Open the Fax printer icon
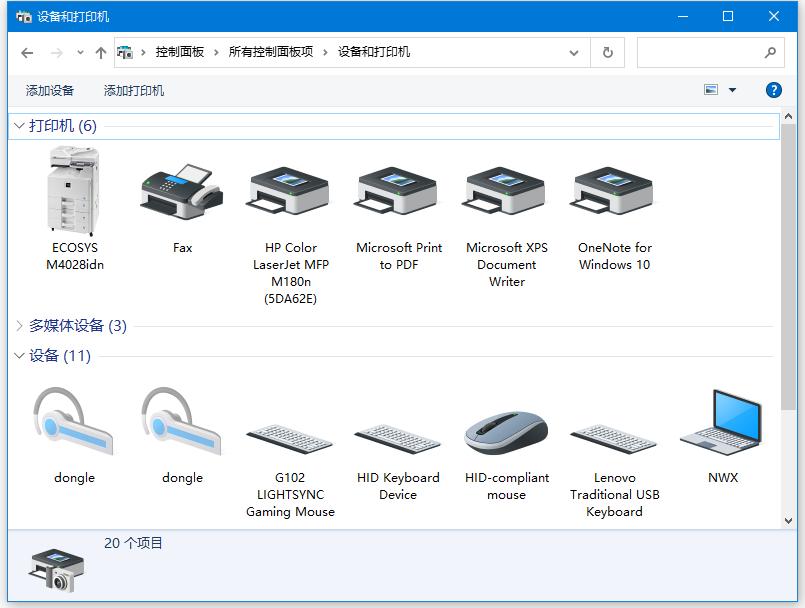This screenshot has width=805, height=608. pyautogui.click(x=181, y=190)
